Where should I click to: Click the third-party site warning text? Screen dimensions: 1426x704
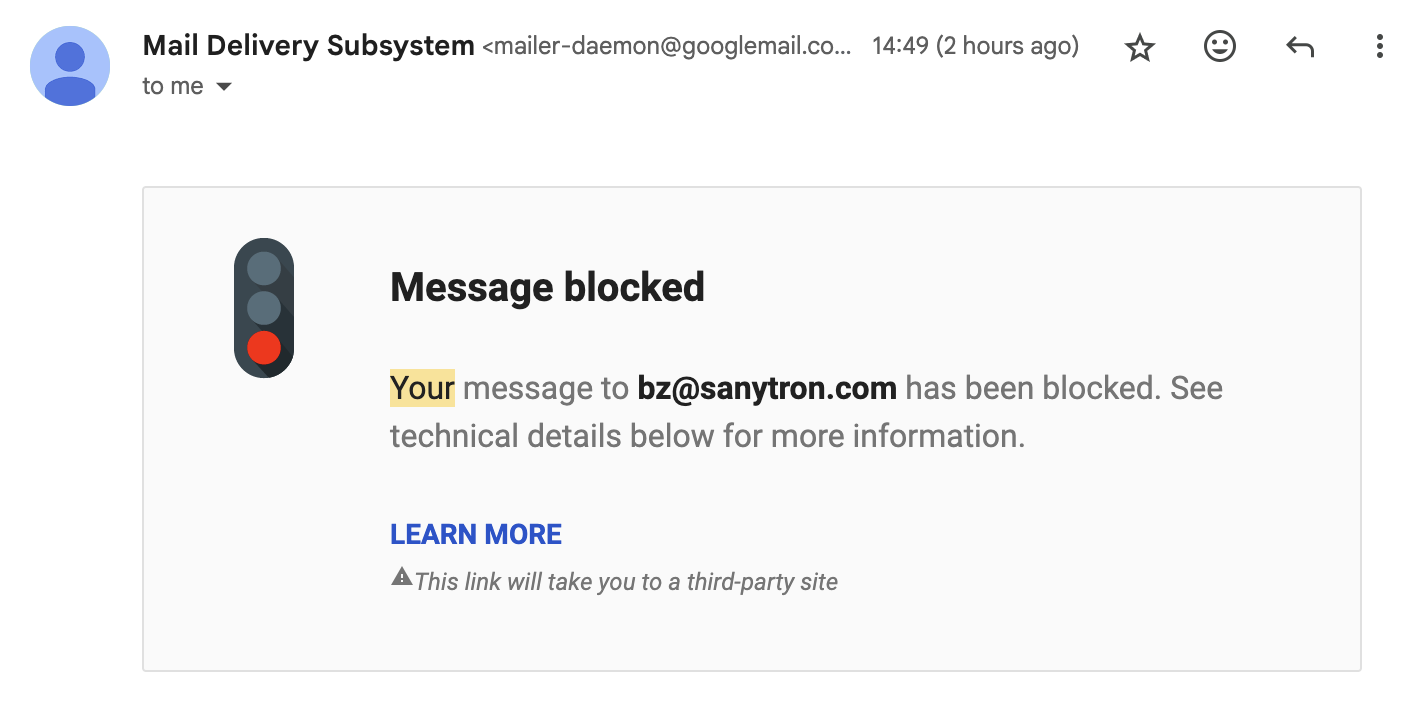(x=626, y=581)
